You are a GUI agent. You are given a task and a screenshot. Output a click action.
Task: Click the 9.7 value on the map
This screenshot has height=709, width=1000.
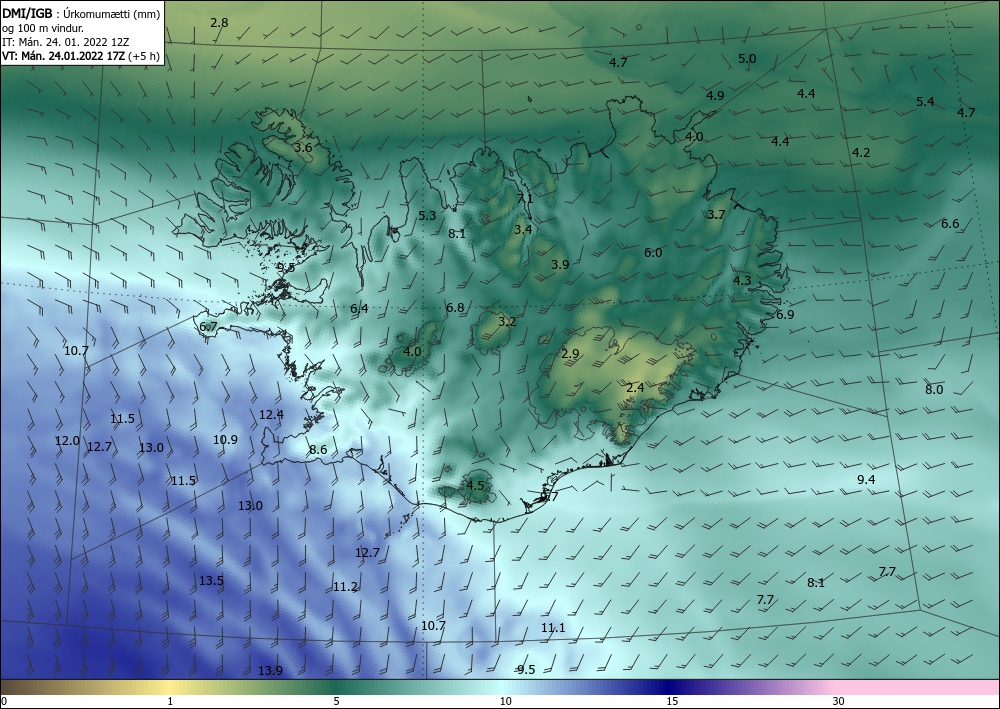549,496
